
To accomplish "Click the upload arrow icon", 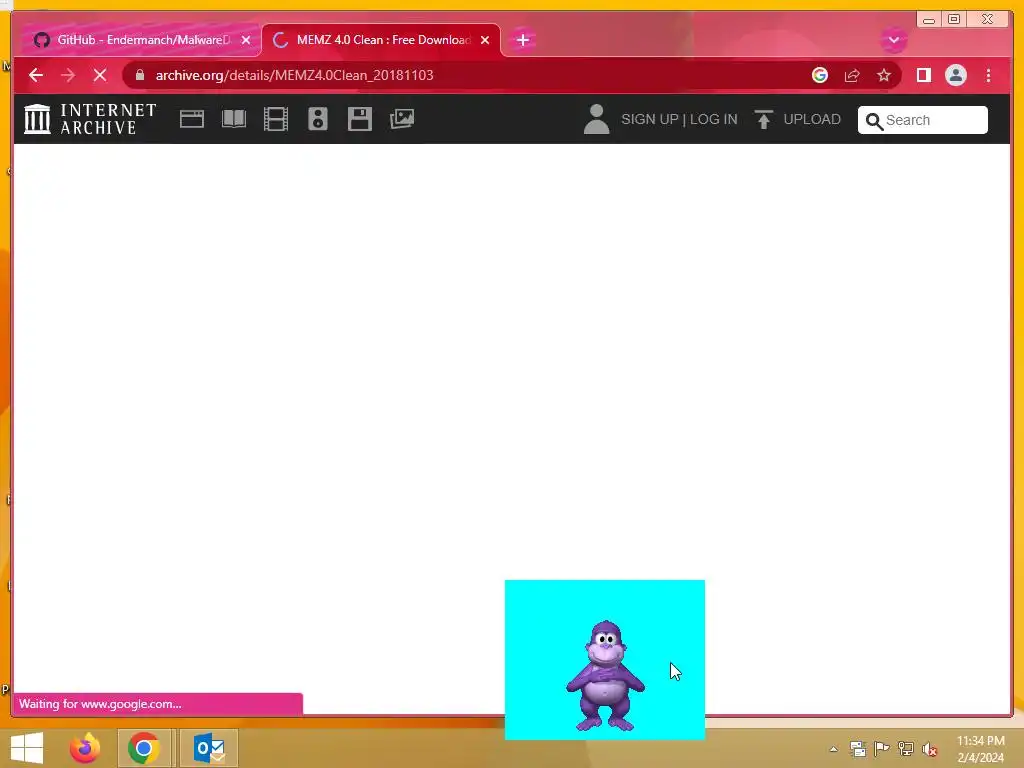I will [763, 120].
